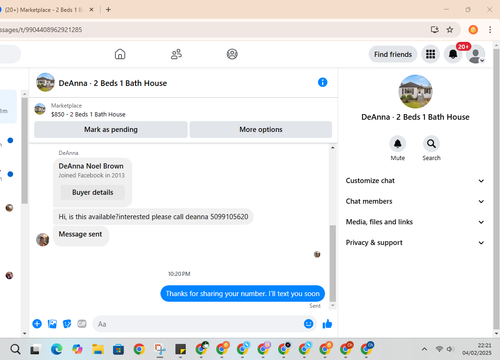Open Buyer details
Viewport: 500px width, 360px height.
tap(93, 192)
